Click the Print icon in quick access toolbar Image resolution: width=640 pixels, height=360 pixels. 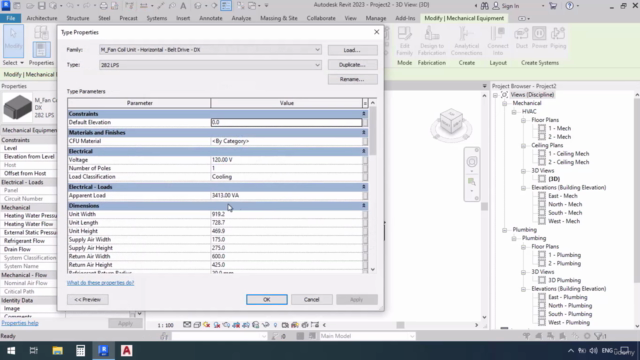coord(103,6)
